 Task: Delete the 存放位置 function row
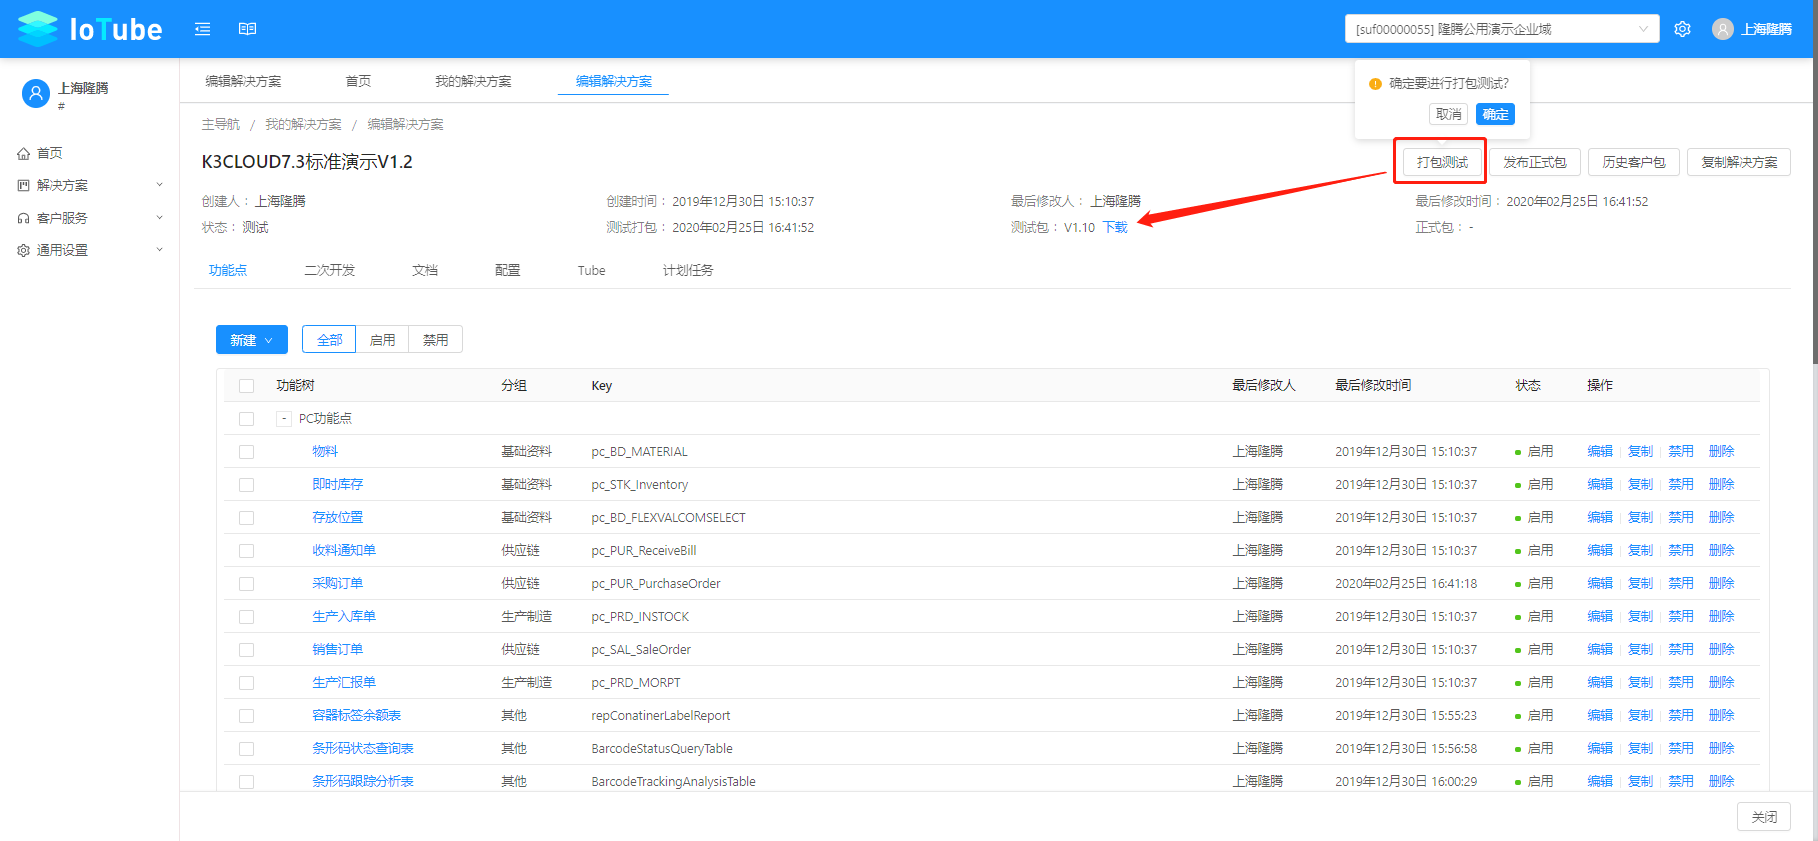1721,518
